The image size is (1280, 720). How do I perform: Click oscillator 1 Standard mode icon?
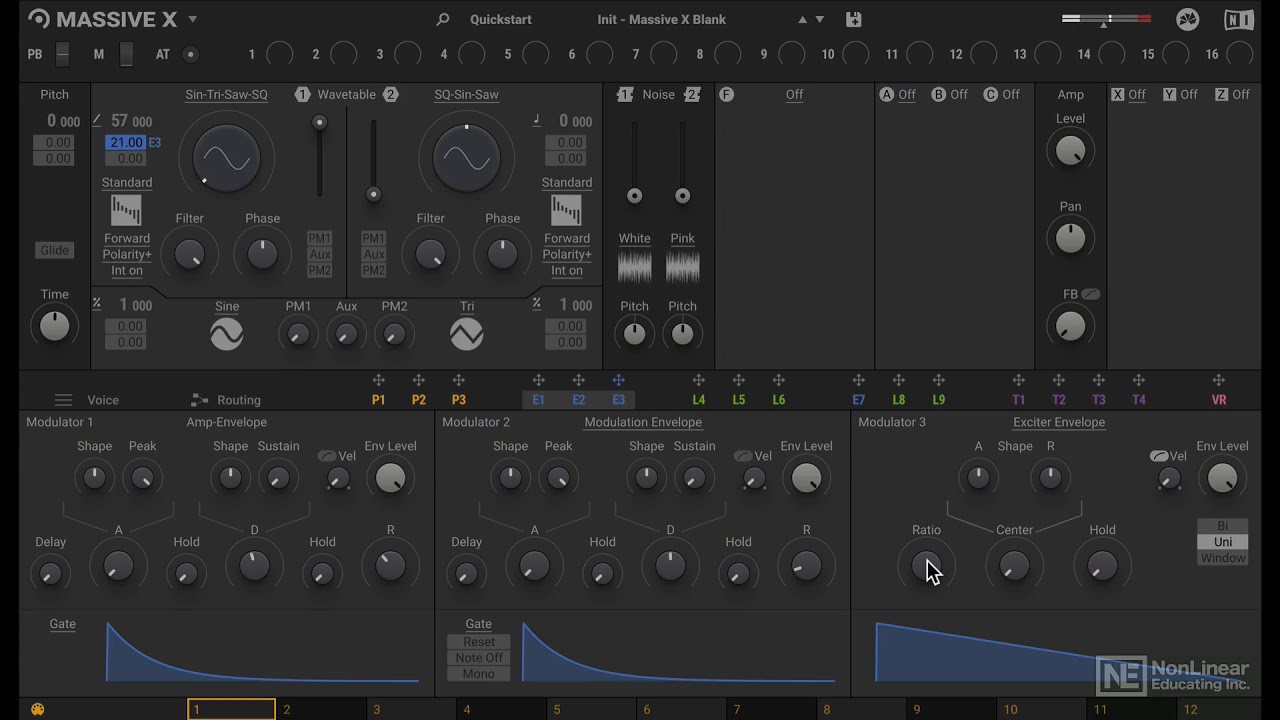126,210
